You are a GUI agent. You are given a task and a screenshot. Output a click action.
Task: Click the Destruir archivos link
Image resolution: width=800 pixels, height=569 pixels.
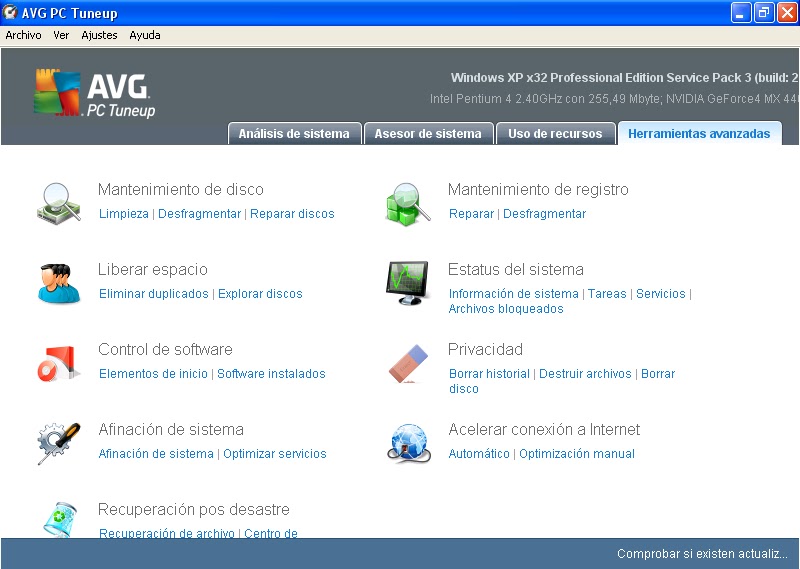(585, 374)
